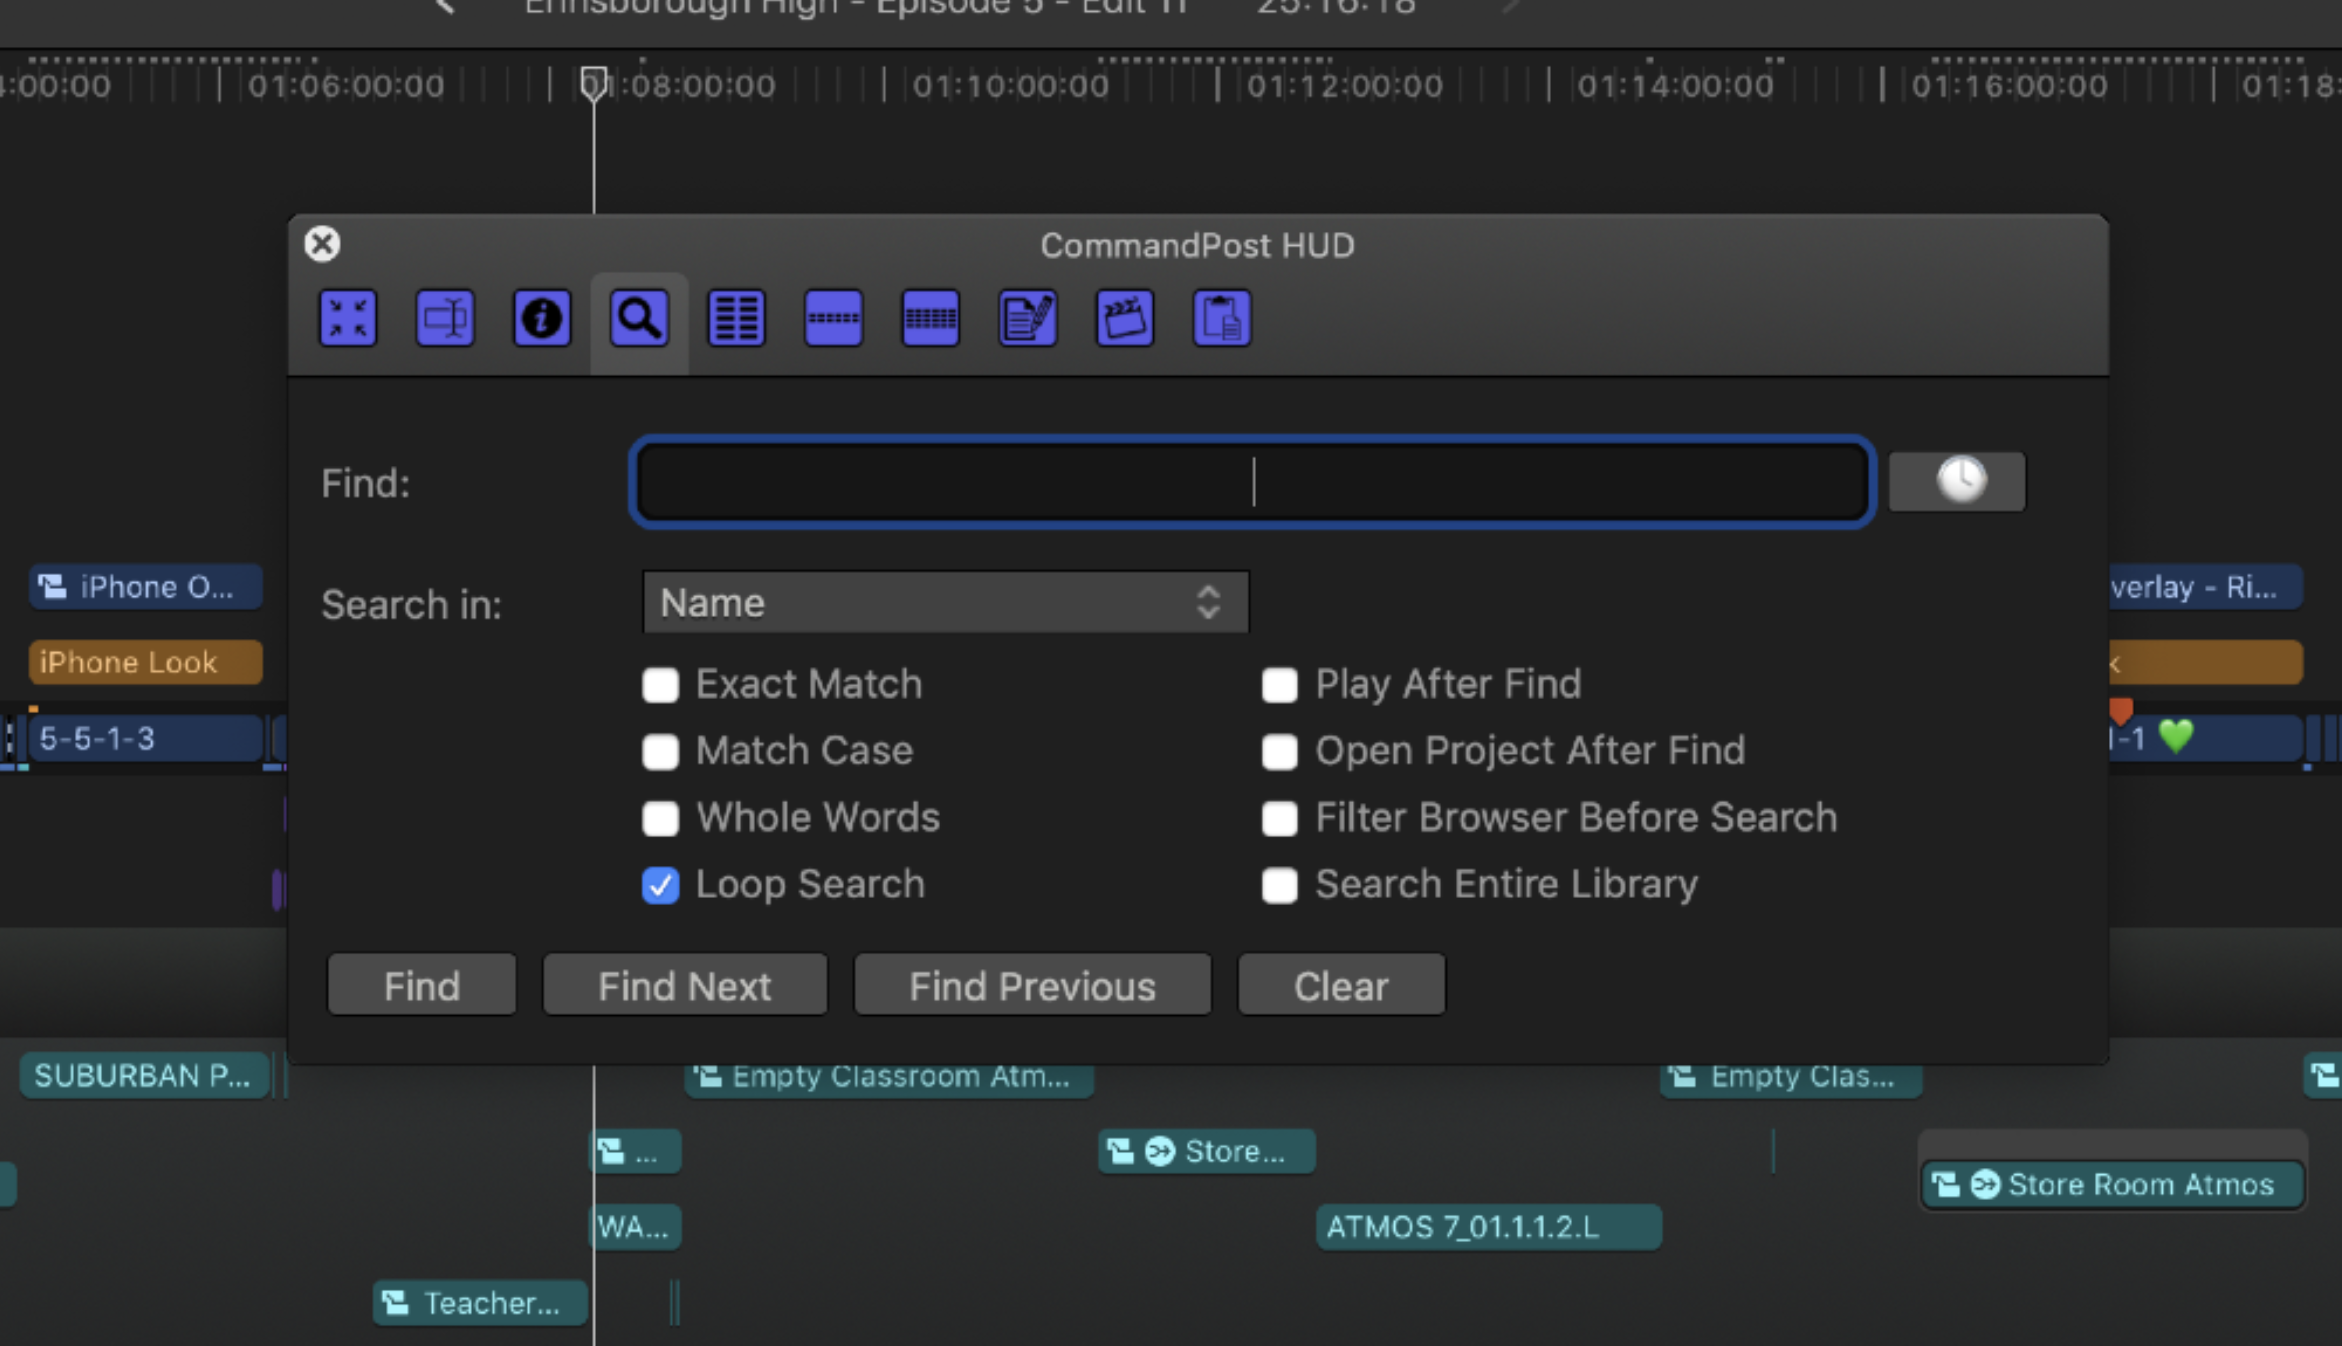
Task: Open the two-column list panel icon
Action: (736, 319)
